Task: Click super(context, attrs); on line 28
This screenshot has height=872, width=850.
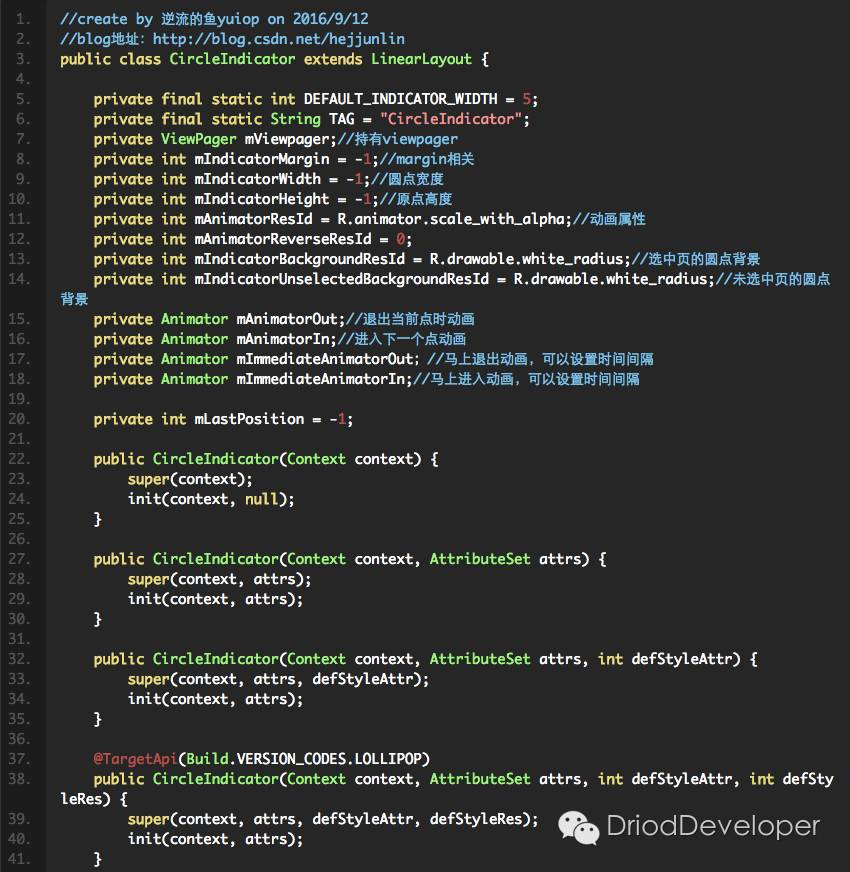Action: (x=219, y=579)
